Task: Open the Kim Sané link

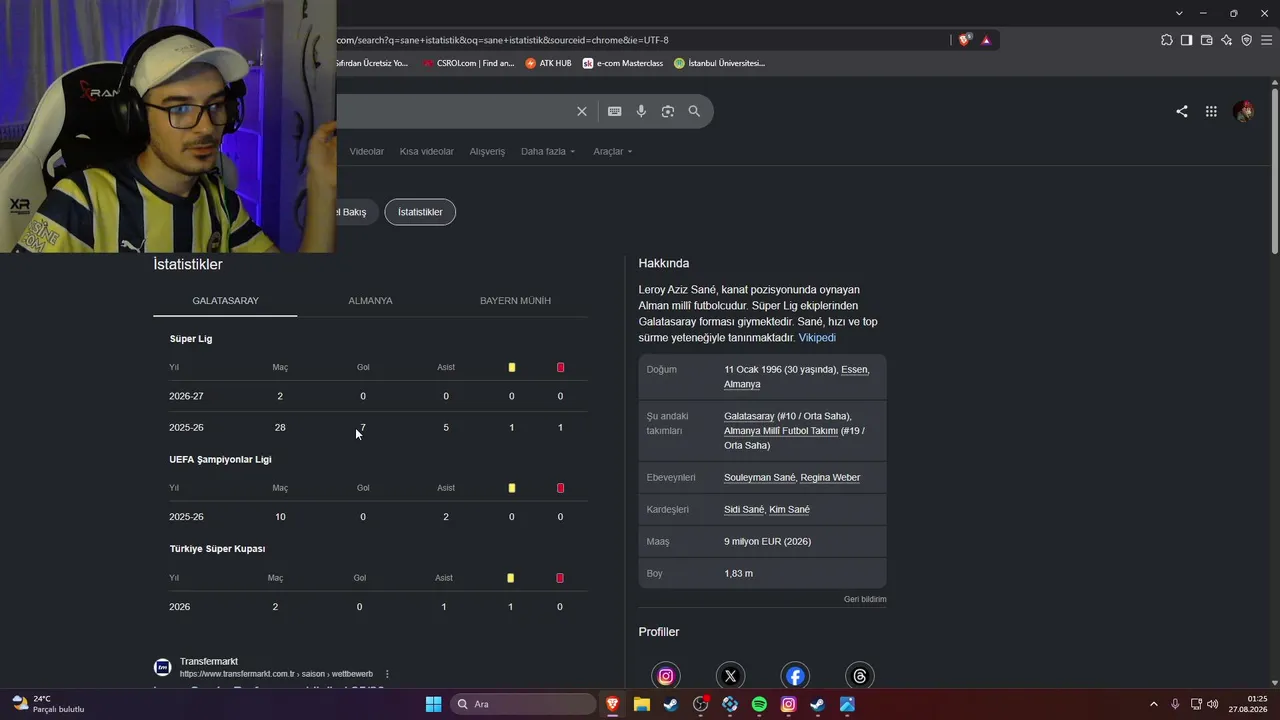Action: (x=790, y=510)
